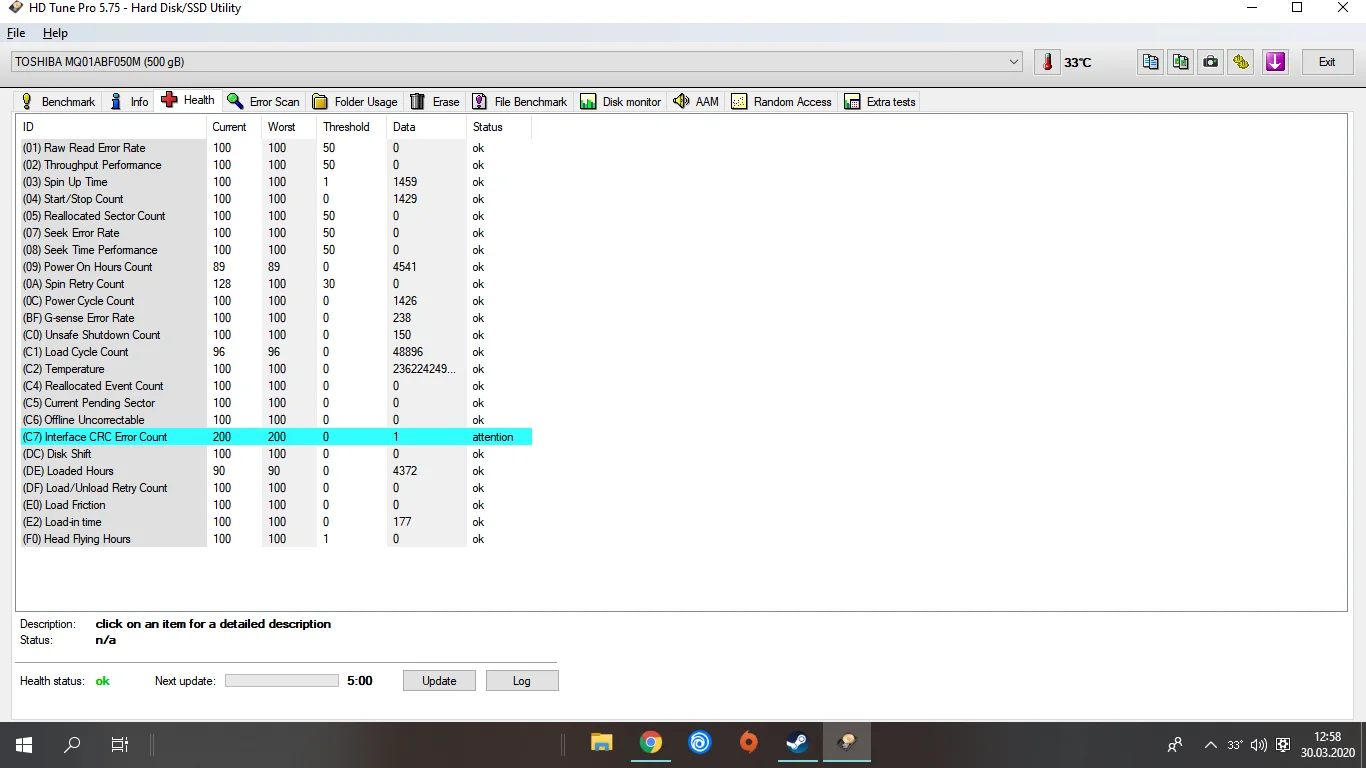The width and height of the screenshot is (1366, 768).
Task: Select the Raw Read Error Rate row
Action: tap(276, 148)
